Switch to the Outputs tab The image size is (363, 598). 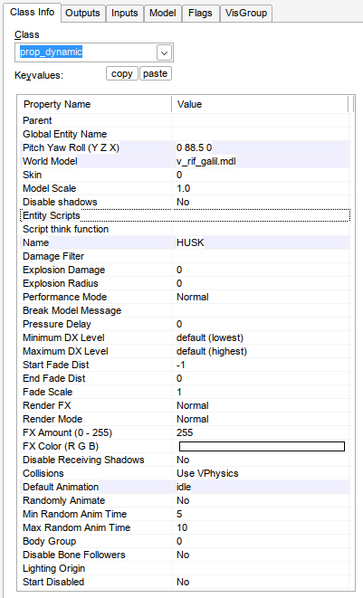pyautogui.click(x=83, y=13)
